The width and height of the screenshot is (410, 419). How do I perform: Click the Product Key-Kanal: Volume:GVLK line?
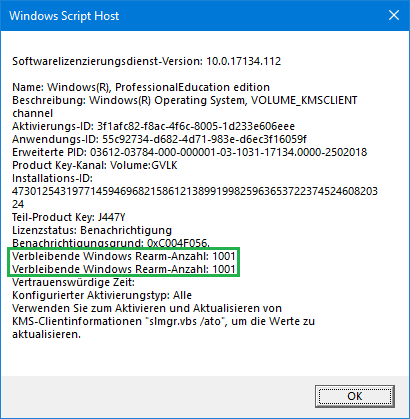pyautogui.click(x=95, y=165)
